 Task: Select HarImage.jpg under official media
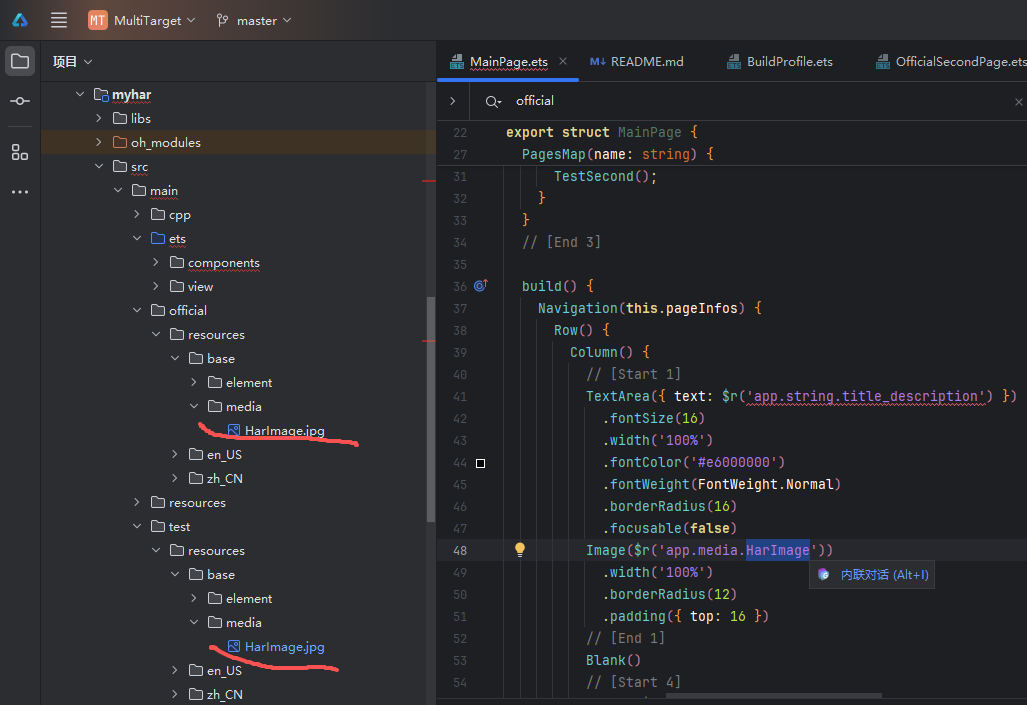284,430
